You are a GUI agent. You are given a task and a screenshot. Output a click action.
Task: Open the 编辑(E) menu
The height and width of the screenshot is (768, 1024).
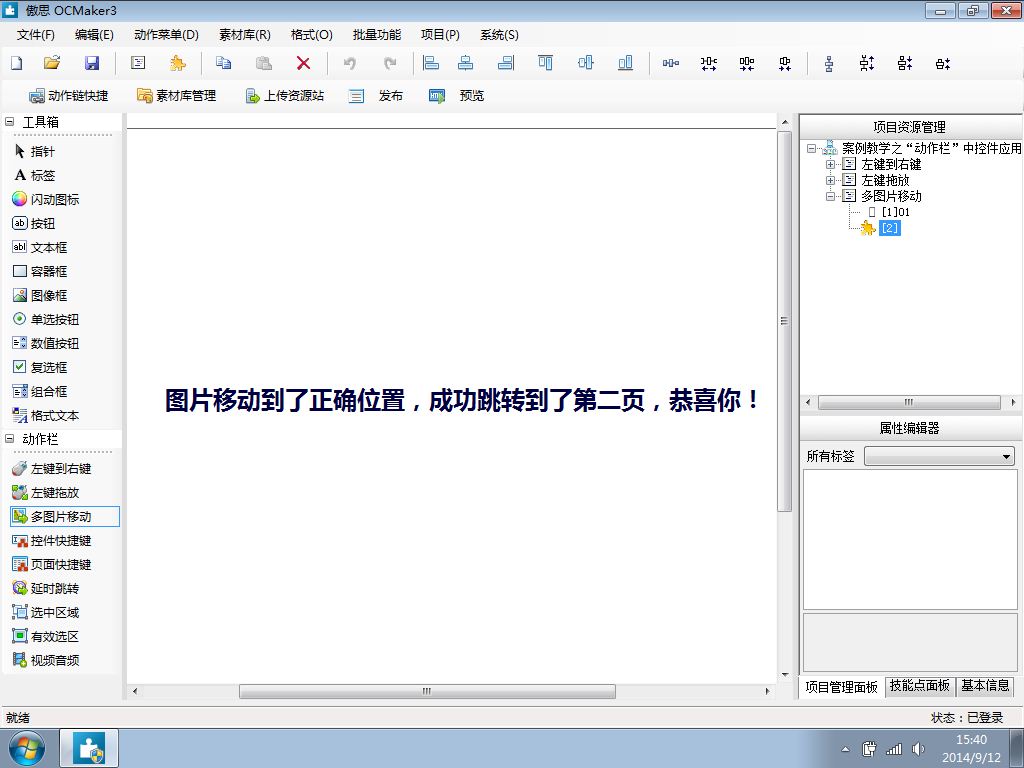tap(94, 35)
